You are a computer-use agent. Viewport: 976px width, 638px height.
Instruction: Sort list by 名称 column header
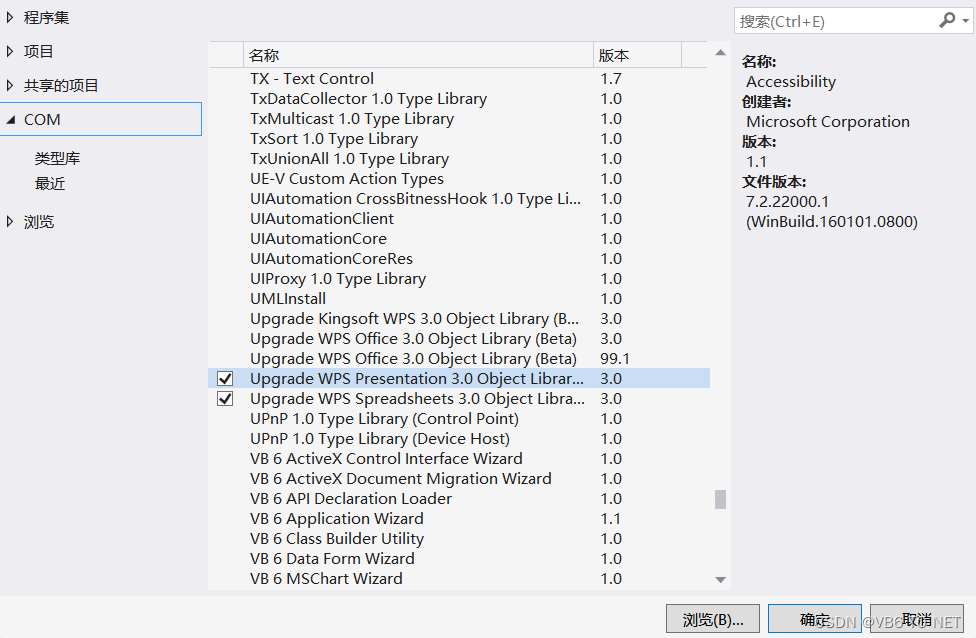tap(418, 55)
